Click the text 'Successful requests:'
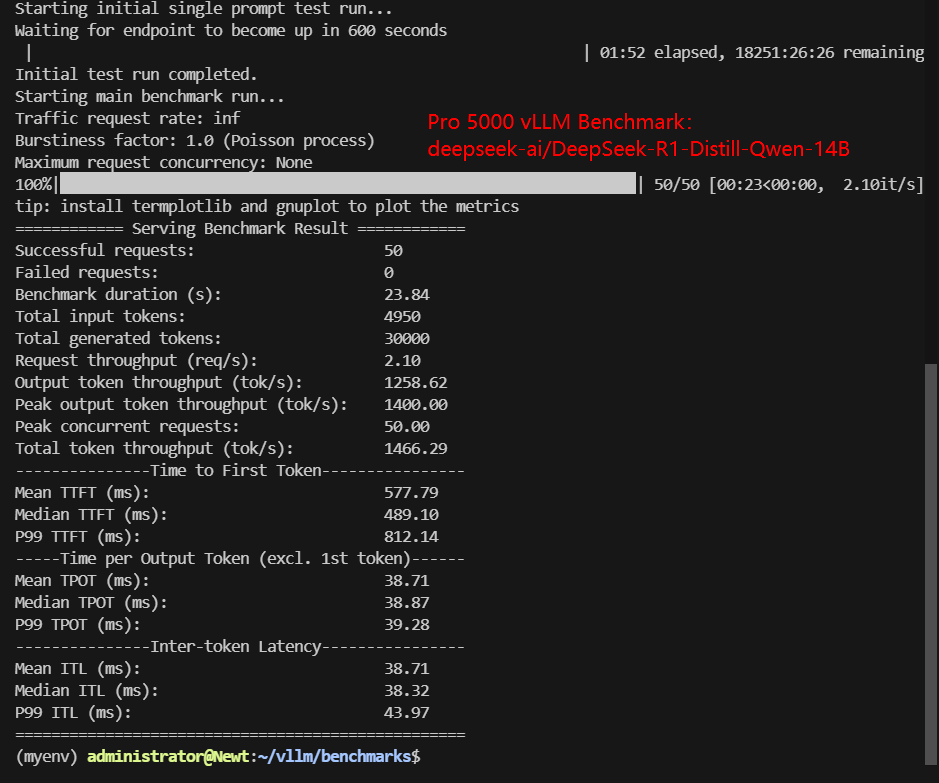Image resolution: width=939 pixels, height=783 pixels. click(x=105, y=250)
